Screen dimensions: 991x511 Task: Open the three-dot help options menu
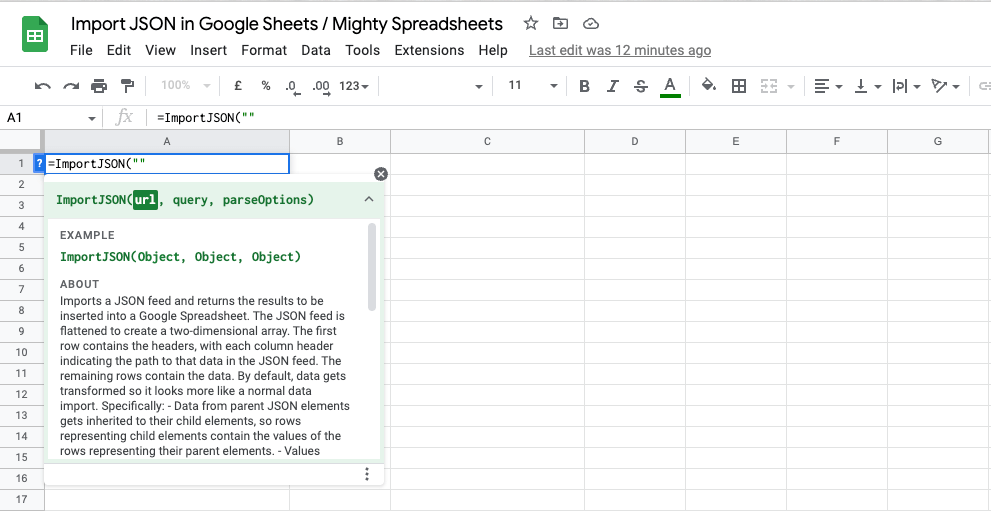[x=367, y=474]
